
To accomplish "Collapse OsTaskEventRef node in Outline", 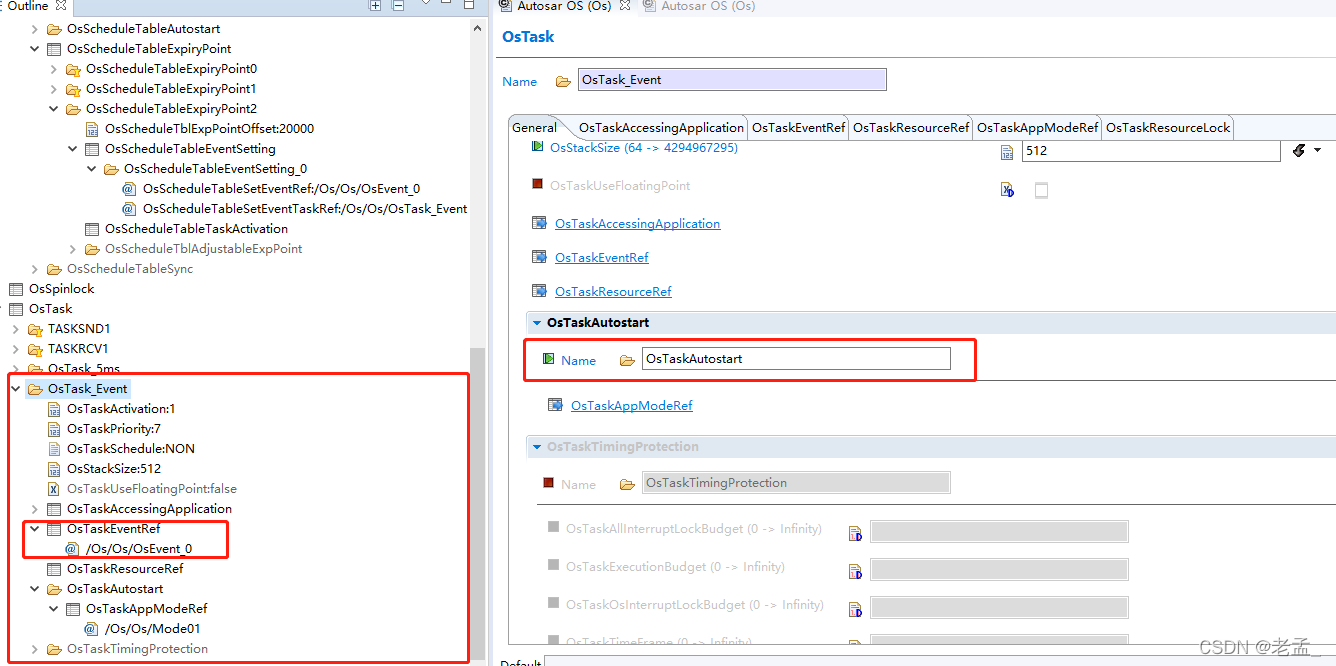I will coord(35,529).
